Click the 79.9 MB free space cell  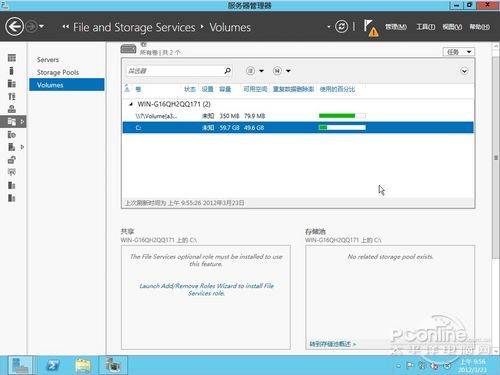tap(255, 116)
